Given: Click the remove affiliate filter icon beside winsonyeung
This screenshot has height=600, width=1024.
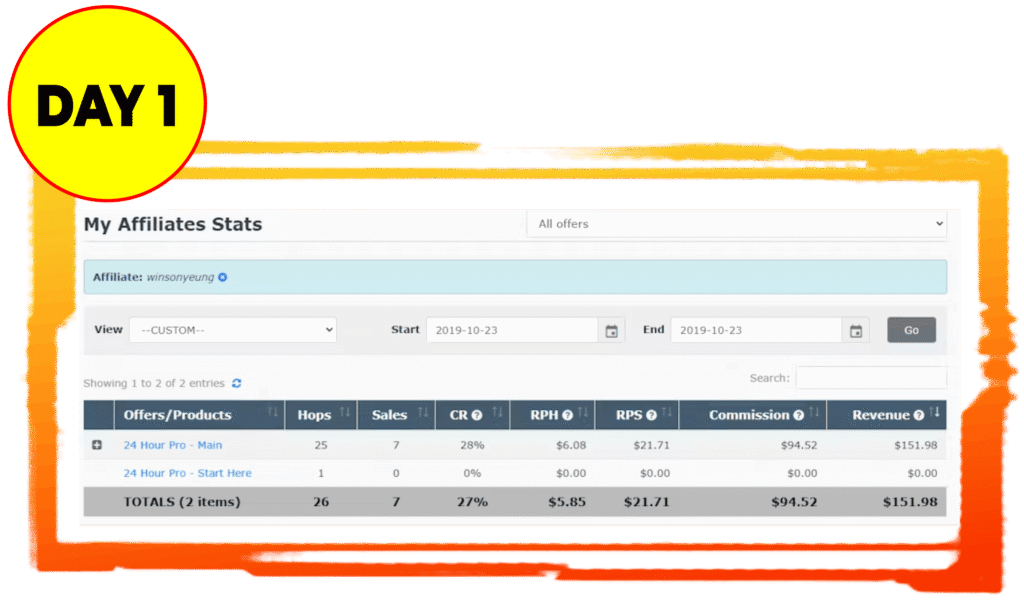Looking at the screenshot, I should [223, 277].
